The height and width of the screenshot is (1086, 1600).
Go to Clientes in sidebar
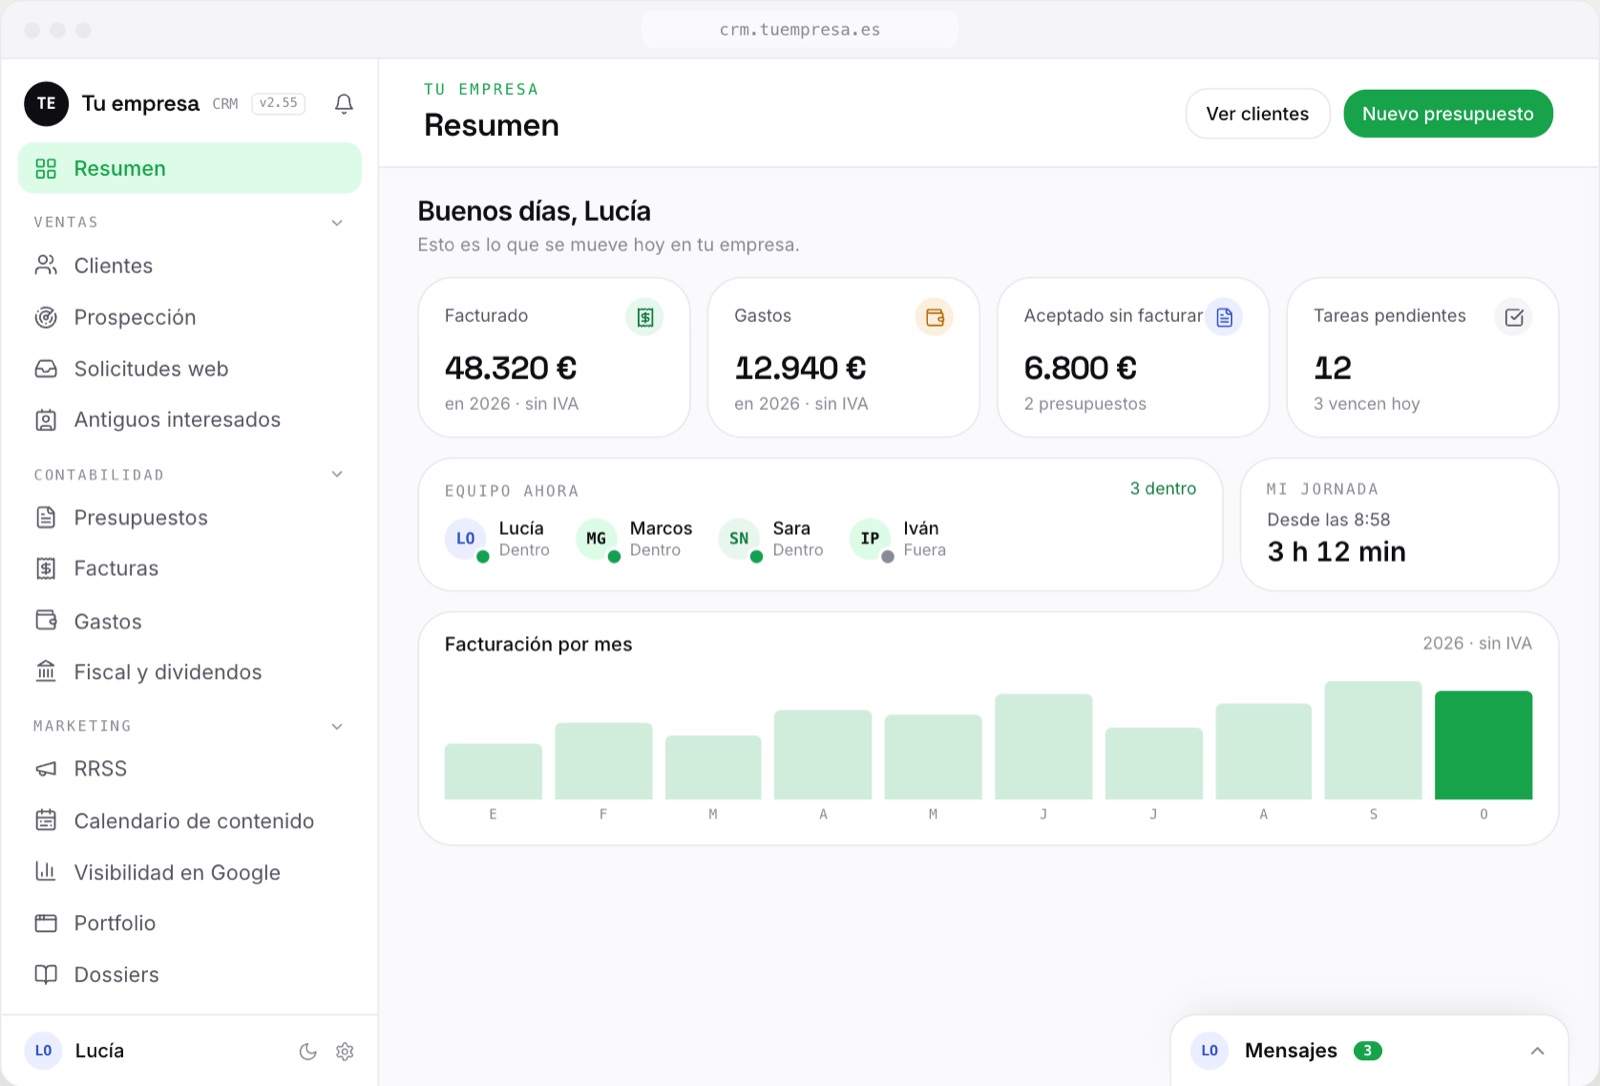click(190, 266)
